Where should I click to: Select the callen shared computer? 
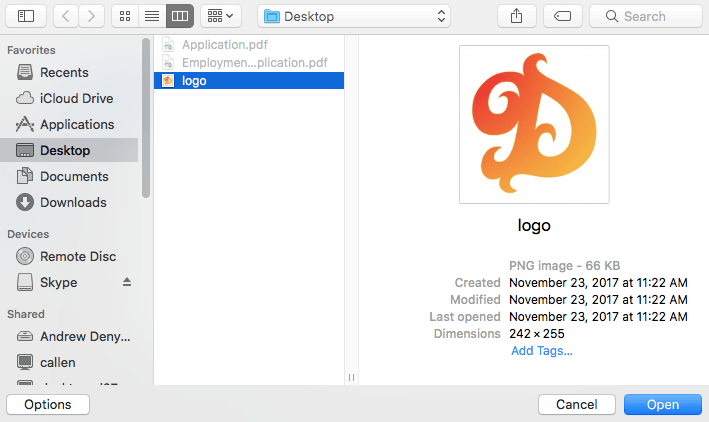pyautogui.click(x=69, y=362)
